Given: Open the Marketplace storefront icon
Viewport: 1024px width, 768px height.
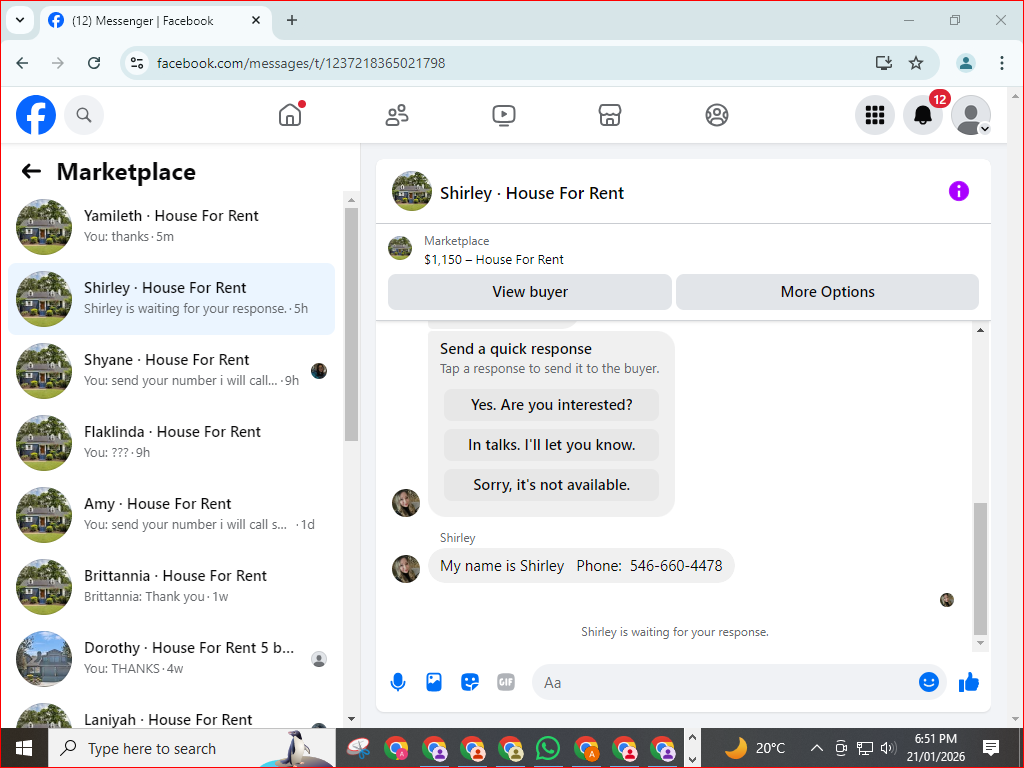Looking at the screenshot, I should pyautogui.click(x=610, y=115).
